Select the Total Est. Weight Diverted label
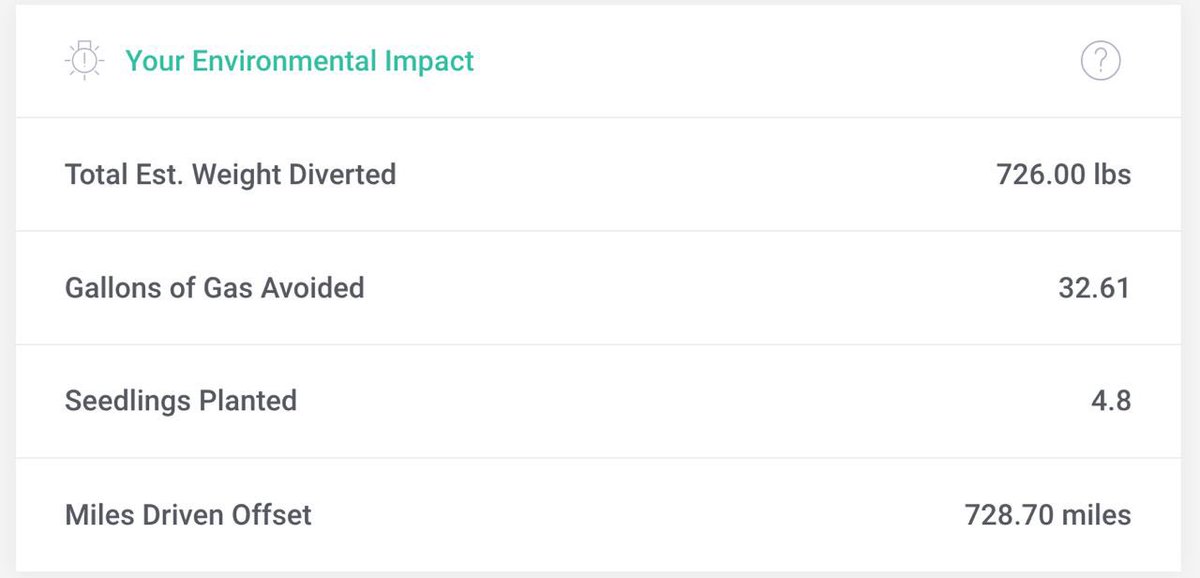1200x578 pixels. (230, 174)
